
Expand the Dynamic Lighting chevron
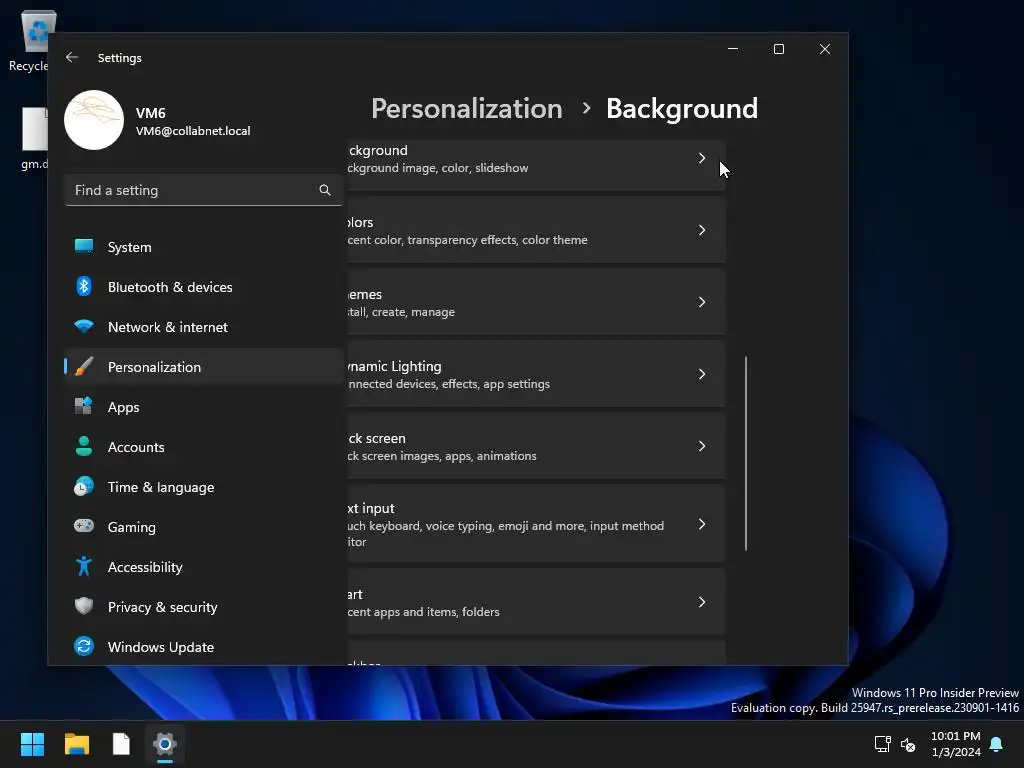(701, 374)
